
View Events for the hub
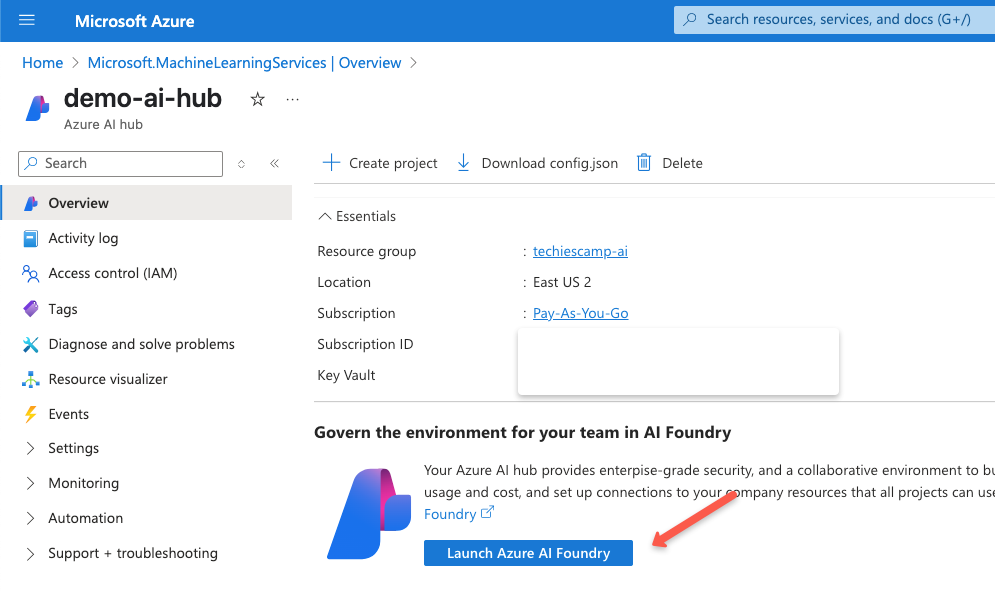pos(68,413)
